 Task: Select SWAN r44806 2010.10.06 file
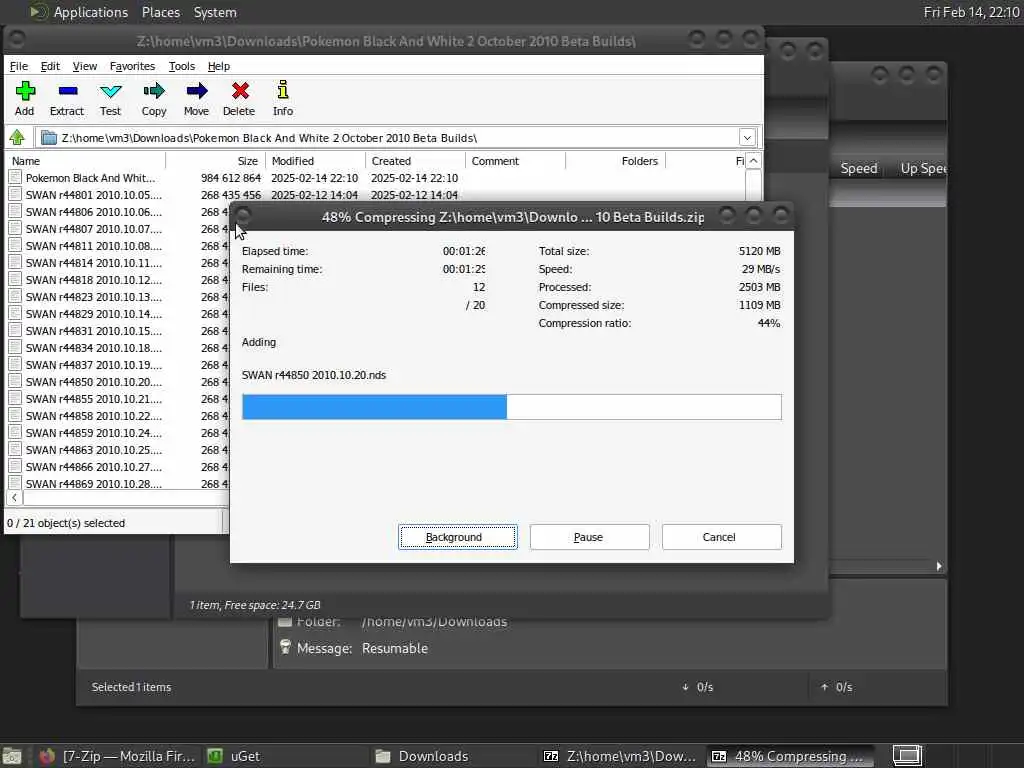click(93, 212)
